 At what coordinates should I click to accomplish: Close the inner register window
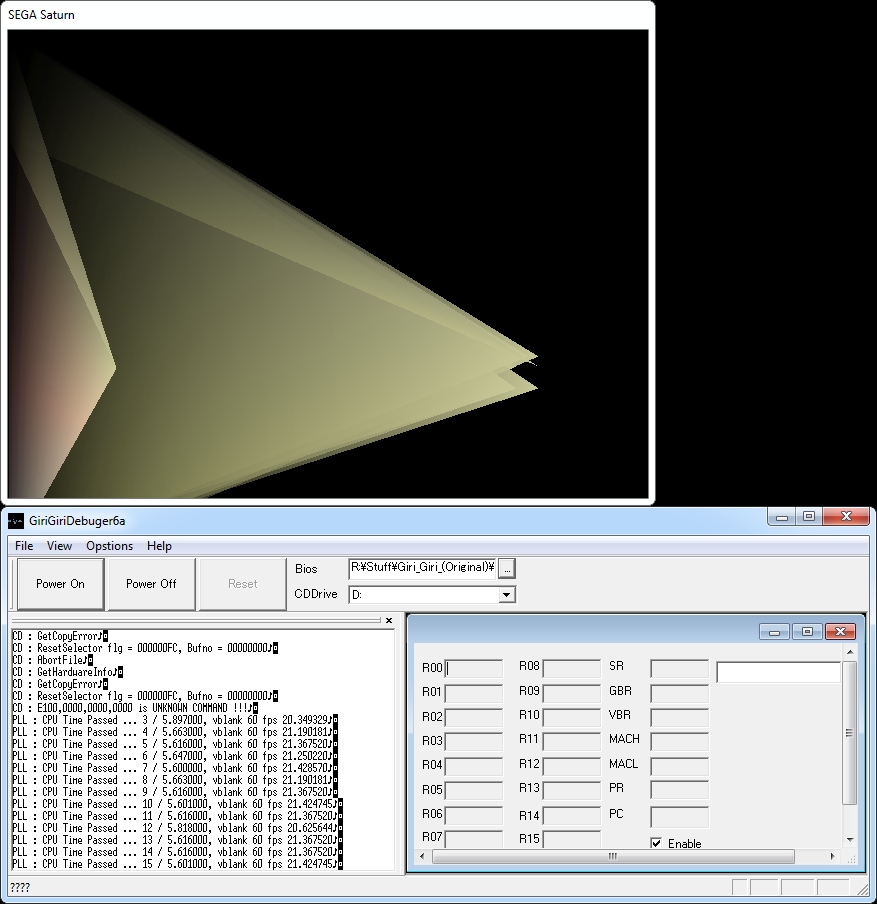point(841,632)
